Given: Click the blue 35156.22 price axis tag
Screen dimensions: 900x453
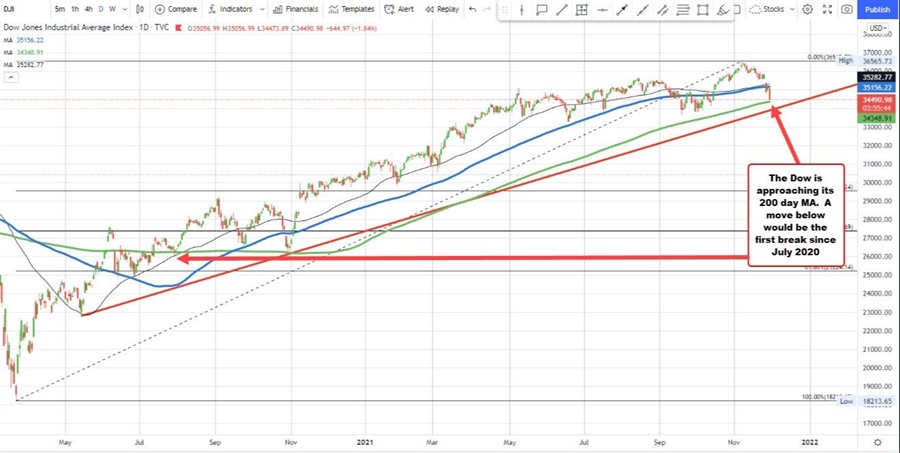Looking at the screenshot, I should pos(878,87).
